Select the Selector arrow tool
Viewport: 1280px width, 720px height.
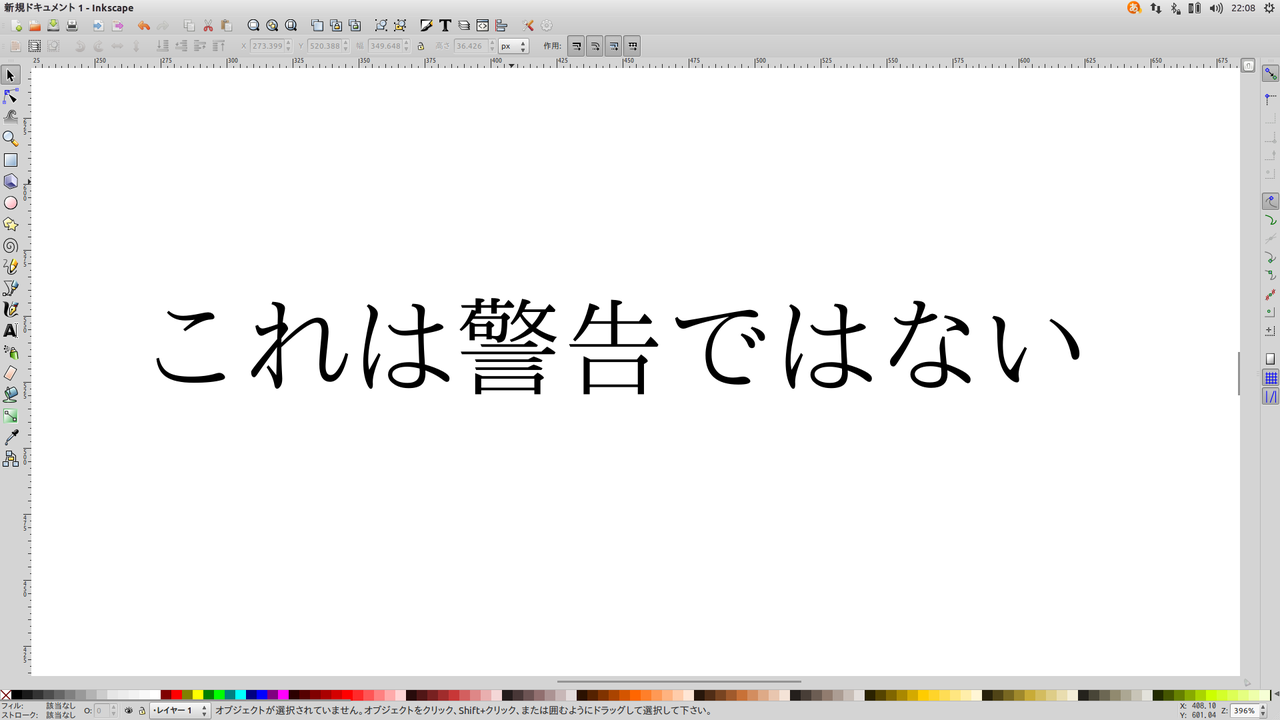point(10,75)
